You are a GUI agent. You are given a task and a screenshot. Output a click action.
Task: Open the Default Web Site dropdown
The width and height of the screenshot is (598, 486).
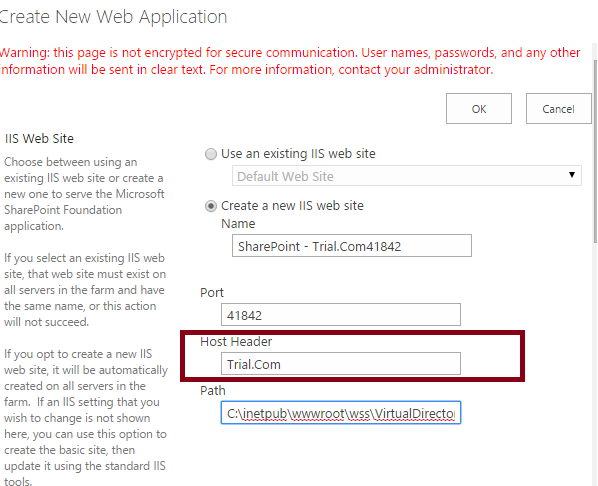tap(407, 176)
